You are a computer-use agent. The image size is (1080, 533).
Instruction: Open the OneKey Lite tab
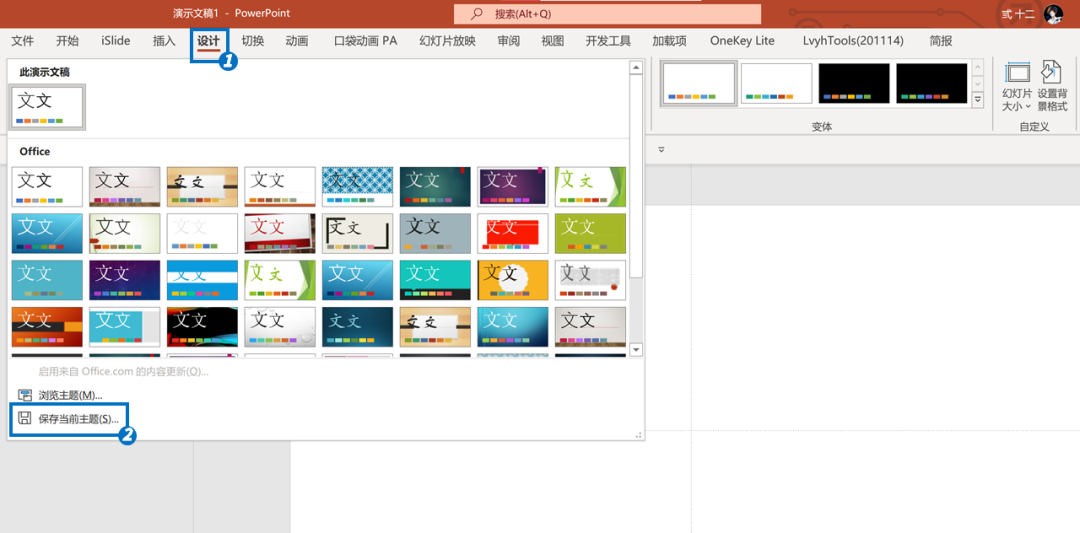[x=742, y=41]
